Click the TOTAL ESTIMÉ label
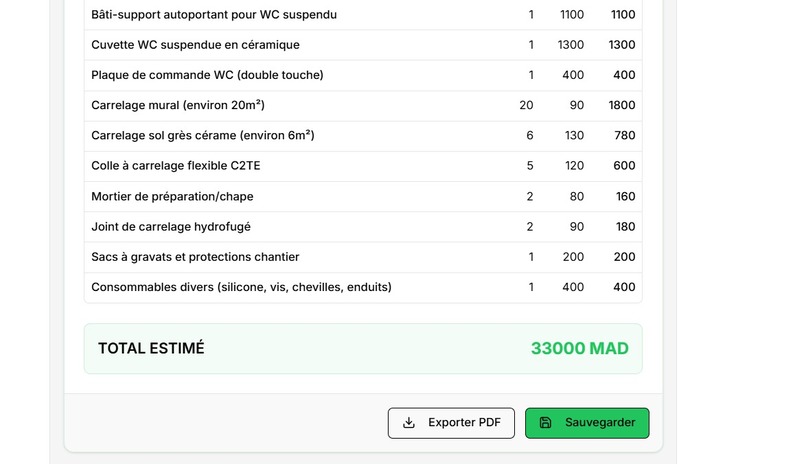The width and height of the screenshot is (806, 464). click(x=151, y=348)
